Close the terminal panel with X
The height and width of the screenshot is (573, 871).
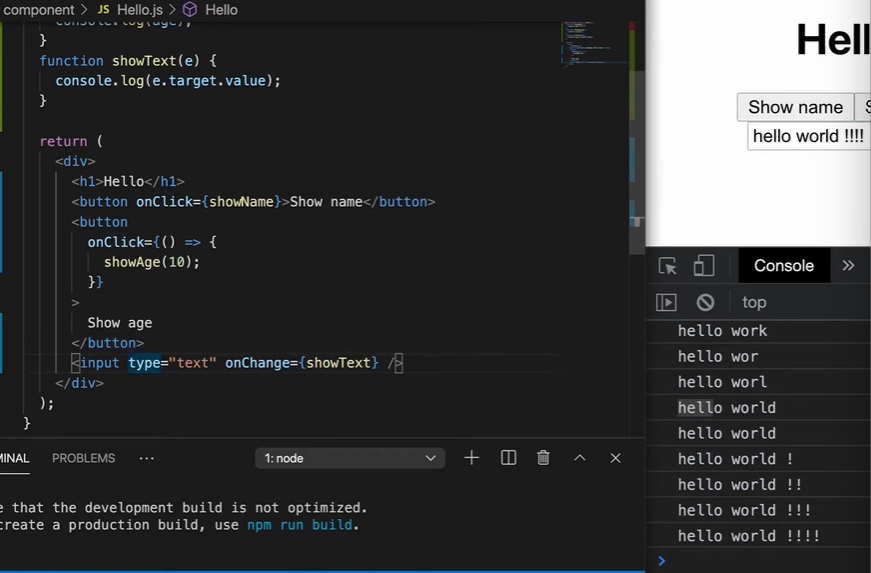pyautogui.click(x=615, y=458)
